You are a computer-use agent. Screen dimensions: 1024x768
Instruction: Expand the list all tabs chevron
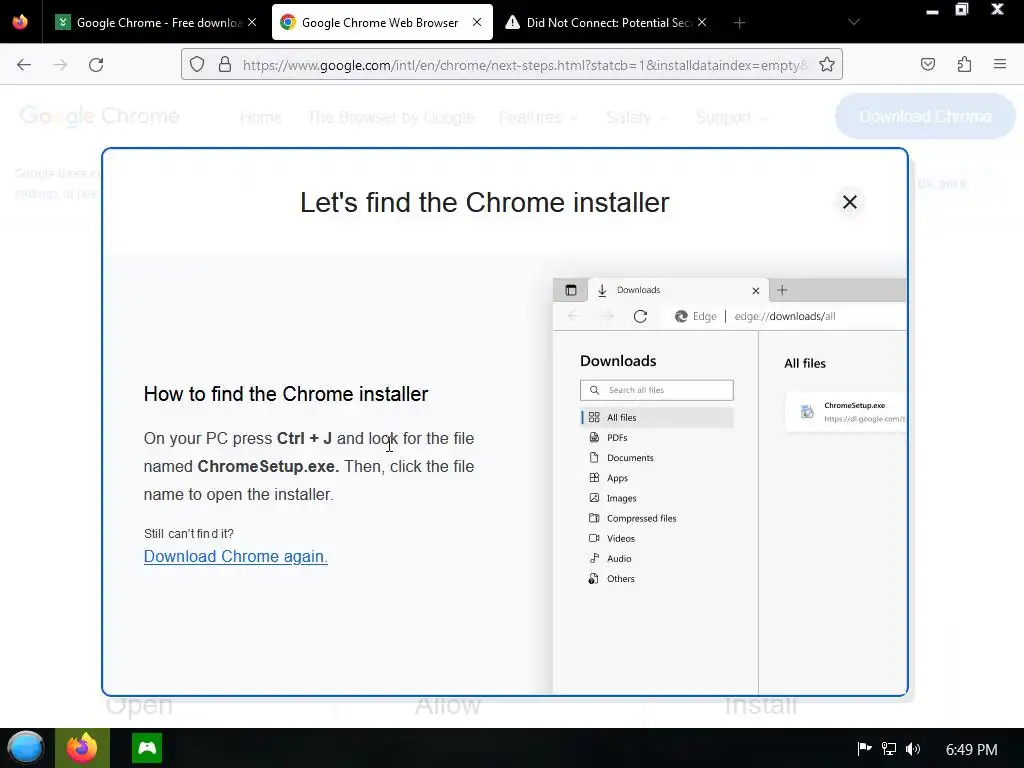point(854,22)
